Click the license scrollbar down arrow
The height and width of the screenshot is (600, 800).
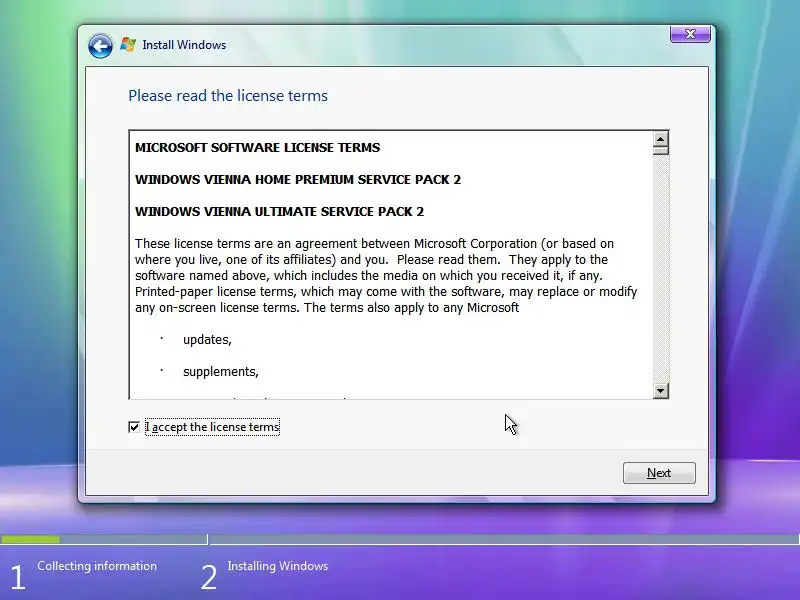click(x=660, y=391)
